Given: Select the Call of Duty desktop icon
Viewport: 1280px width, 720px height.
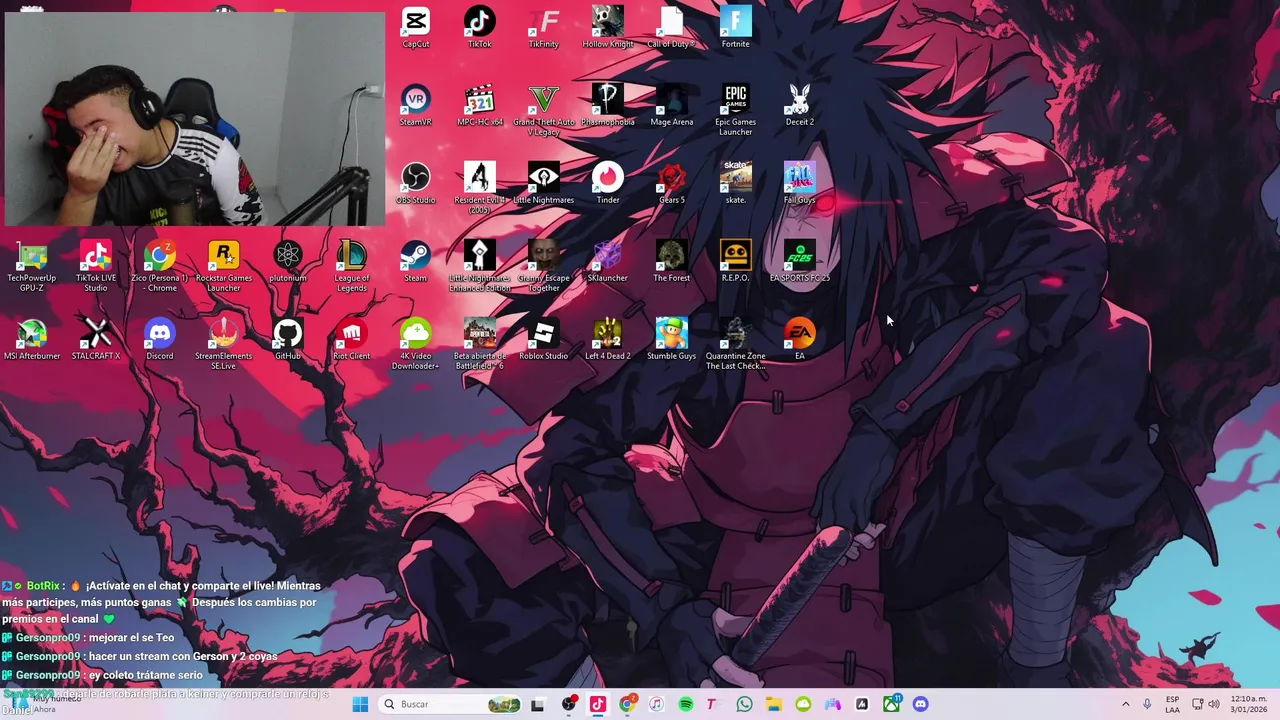Looking at the screenshot, I should point(672,27).
